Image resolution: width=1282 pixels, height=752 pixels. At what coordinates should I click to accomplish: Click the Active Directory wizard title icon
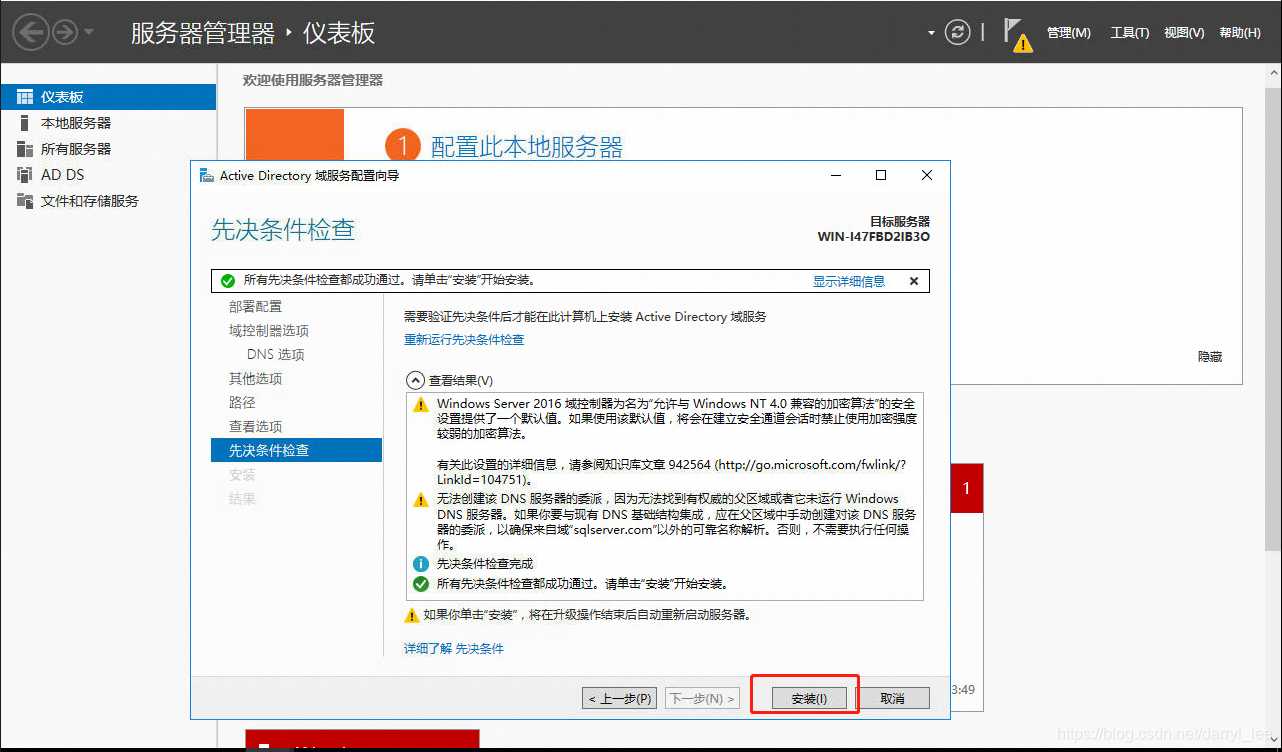point(206,175)
